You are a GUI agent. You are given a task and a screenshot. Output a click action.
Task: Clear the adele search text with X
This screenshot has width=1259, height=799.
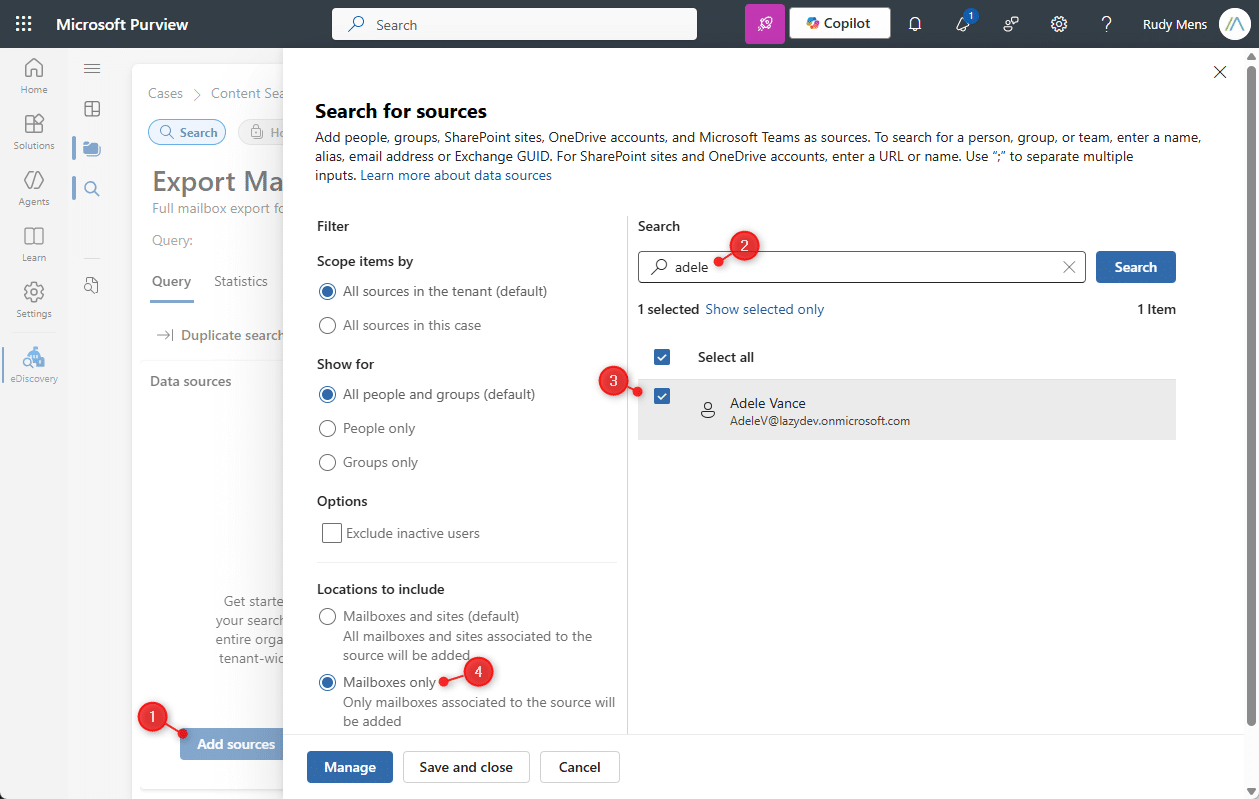[1069, 267]
